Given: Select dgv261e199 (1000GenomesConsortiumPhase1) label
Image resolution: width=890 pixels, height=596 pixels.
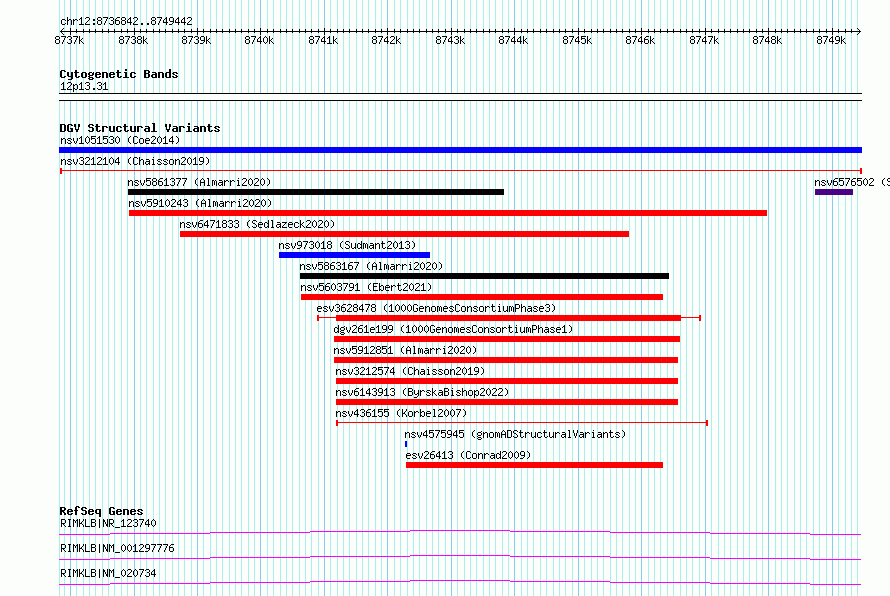Looking at the screenshot, I should (x=453, y=329).
